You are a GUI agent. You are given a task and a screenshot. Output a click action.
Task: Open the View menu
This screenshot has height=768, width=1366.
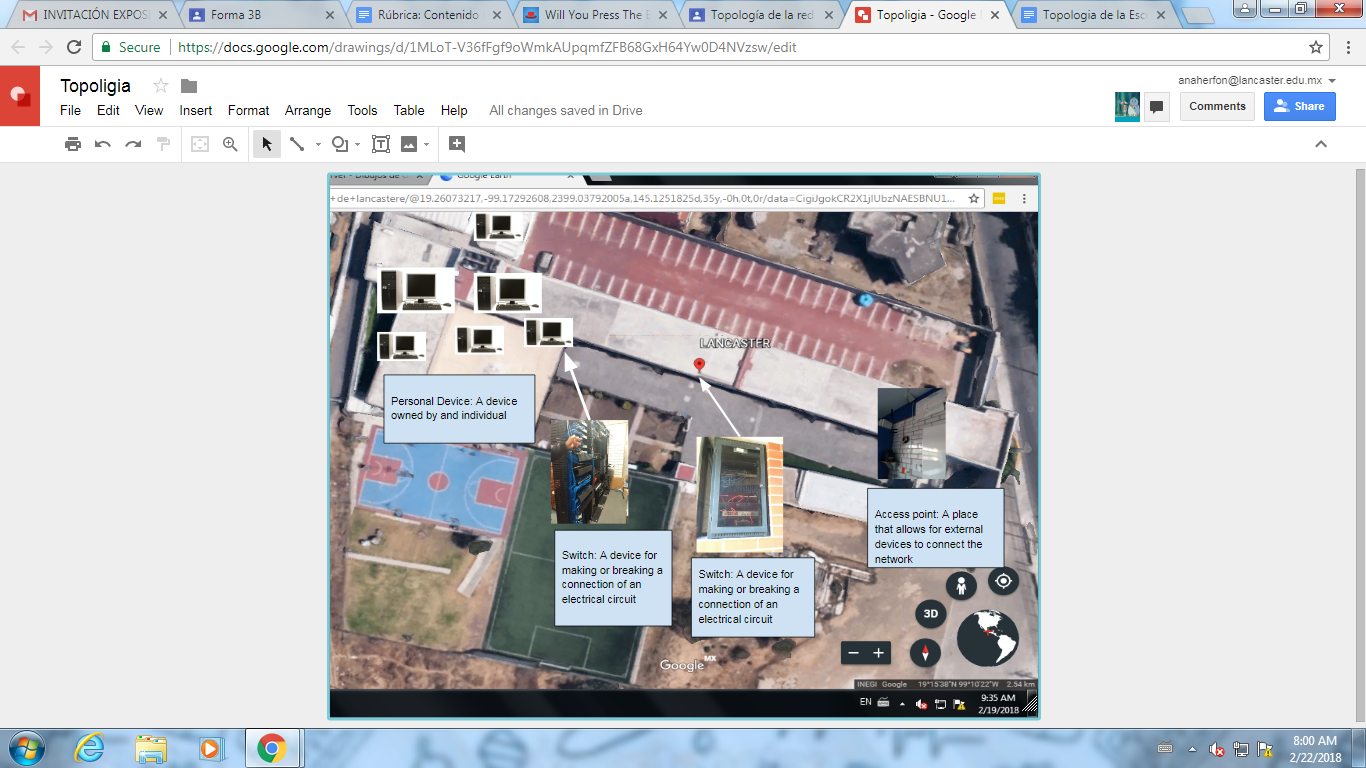point(149,110)
